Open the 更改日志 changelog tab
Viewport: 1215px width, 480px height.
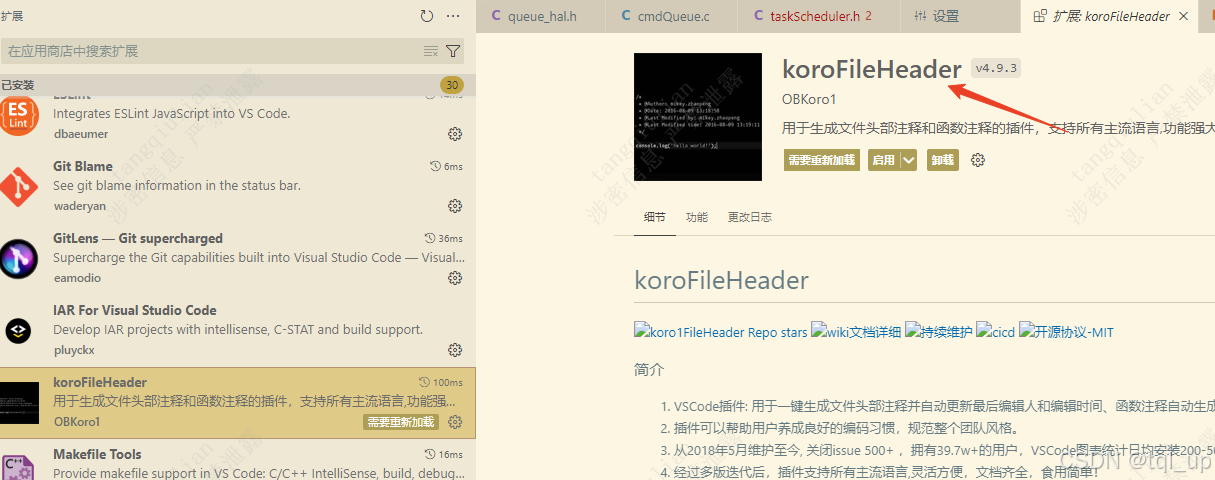coord(750,217)
